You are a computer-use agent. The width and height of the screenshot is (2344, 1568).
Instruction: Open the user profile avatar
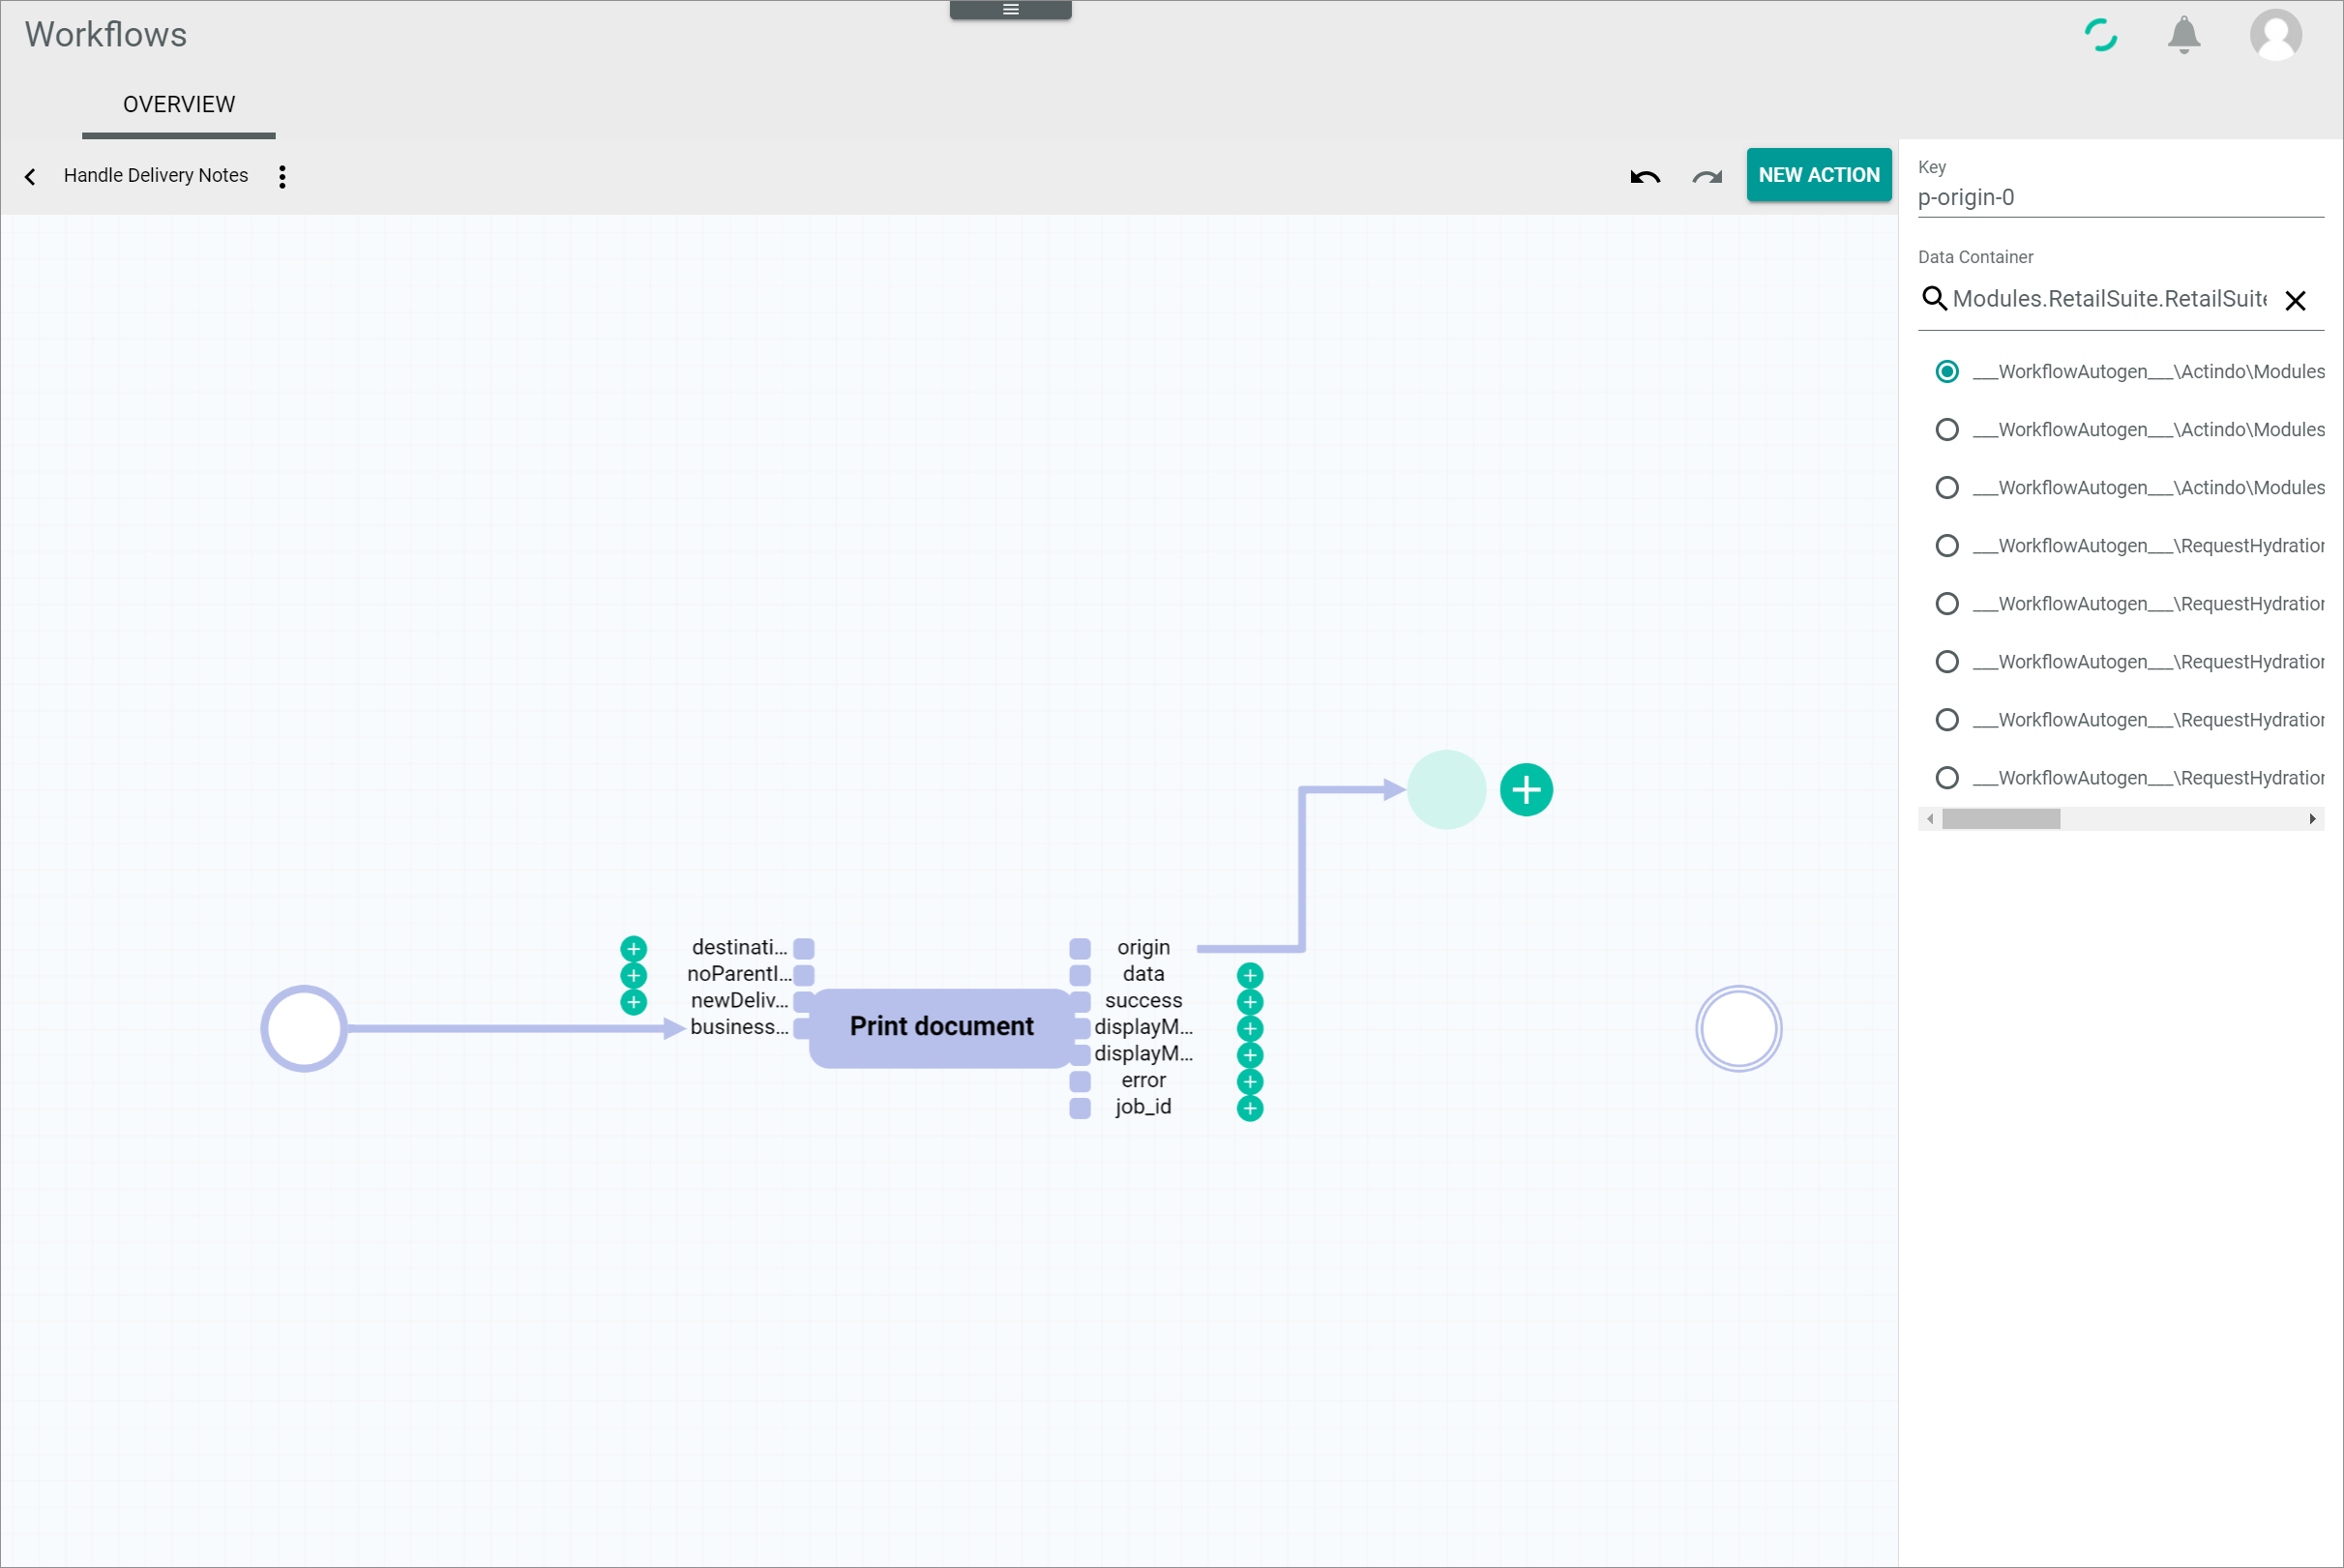2275,35
